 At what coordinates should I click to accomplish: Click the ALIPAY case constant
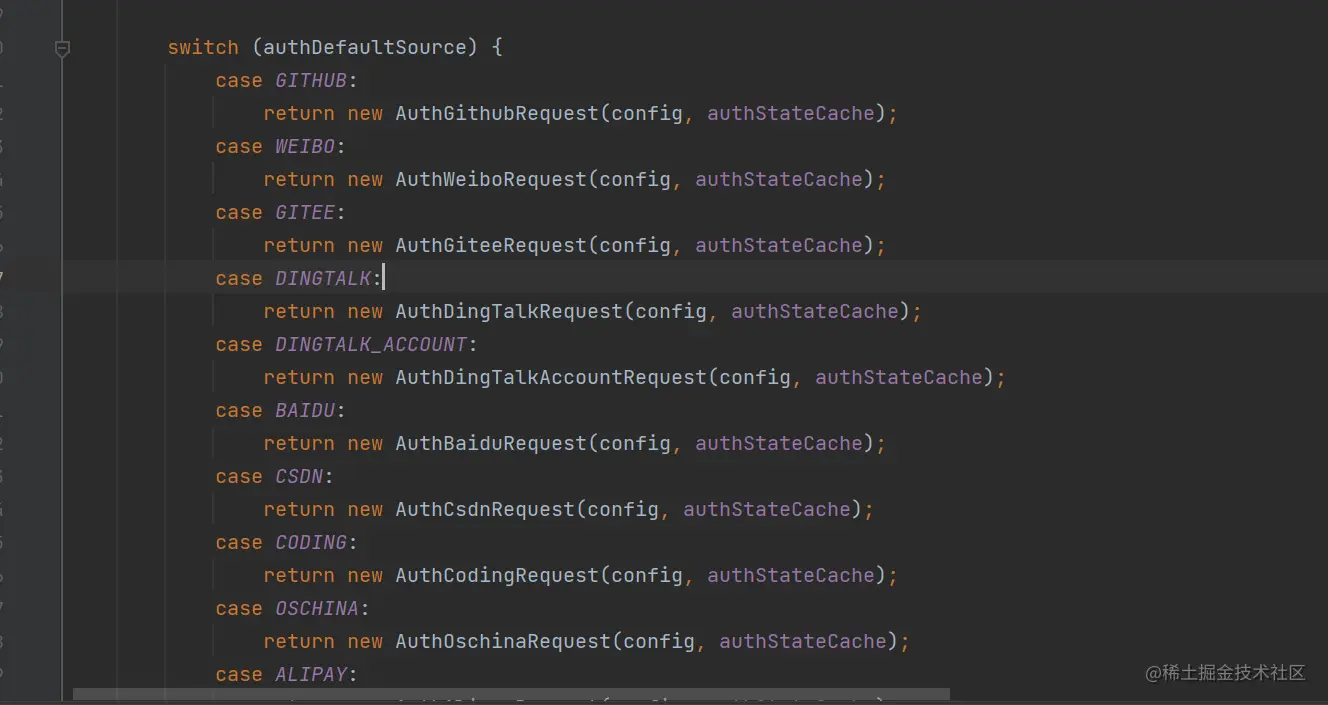(310, 674)
